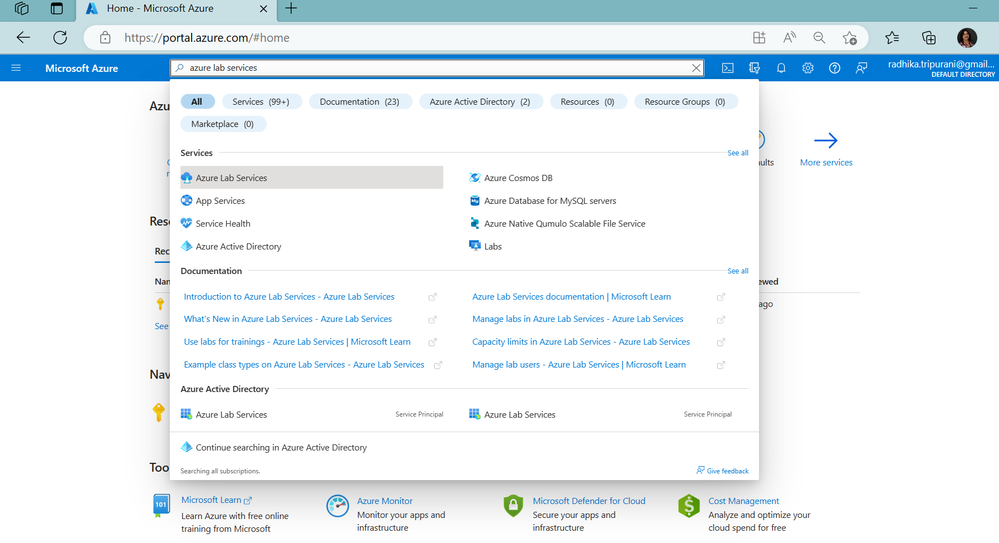The image size is (999, 543).
Task: Close the Home - Microsoft Azure tab
Action: click(x=263, y=9)
